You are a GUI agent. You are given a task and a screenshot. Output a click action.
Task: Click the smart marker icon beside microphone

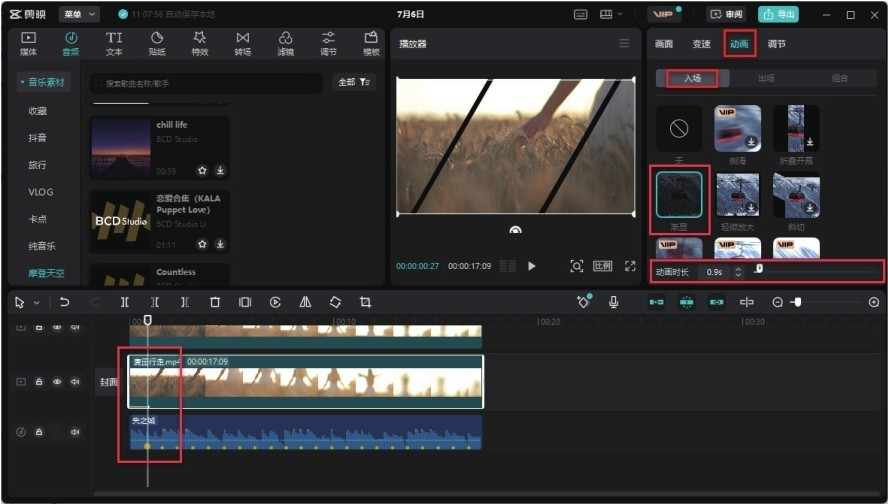(583, 302)
